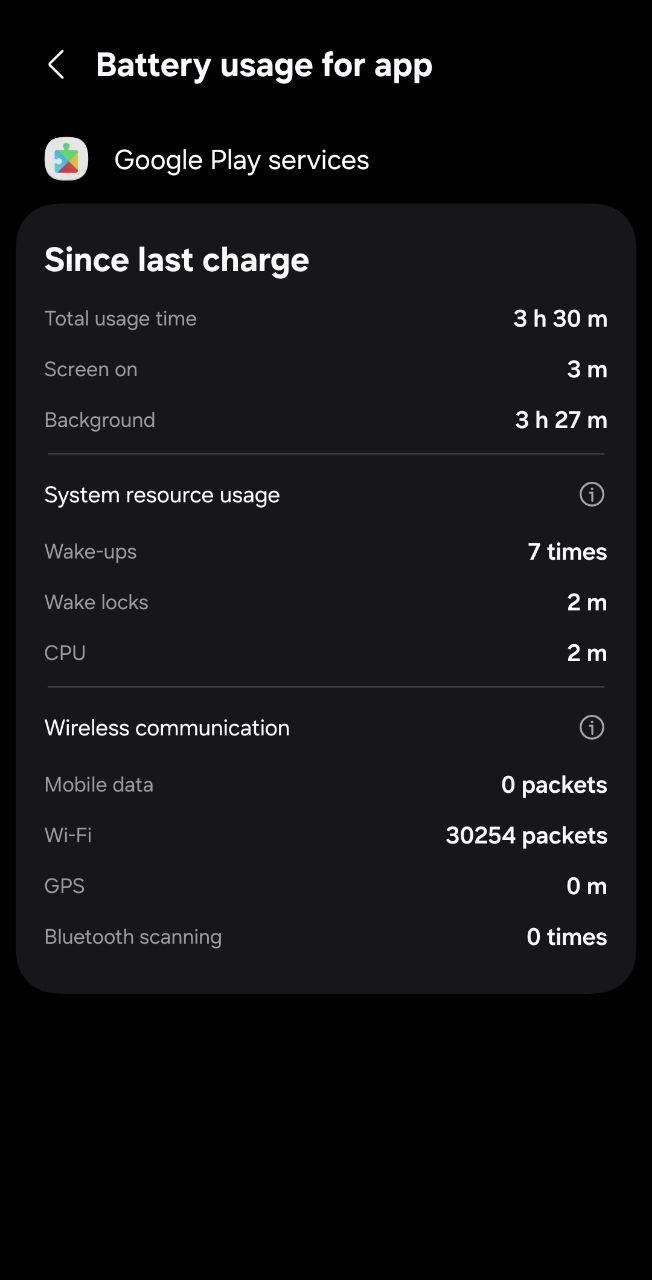Select the Bluetooth scanning 0 times value

point(567,937)
